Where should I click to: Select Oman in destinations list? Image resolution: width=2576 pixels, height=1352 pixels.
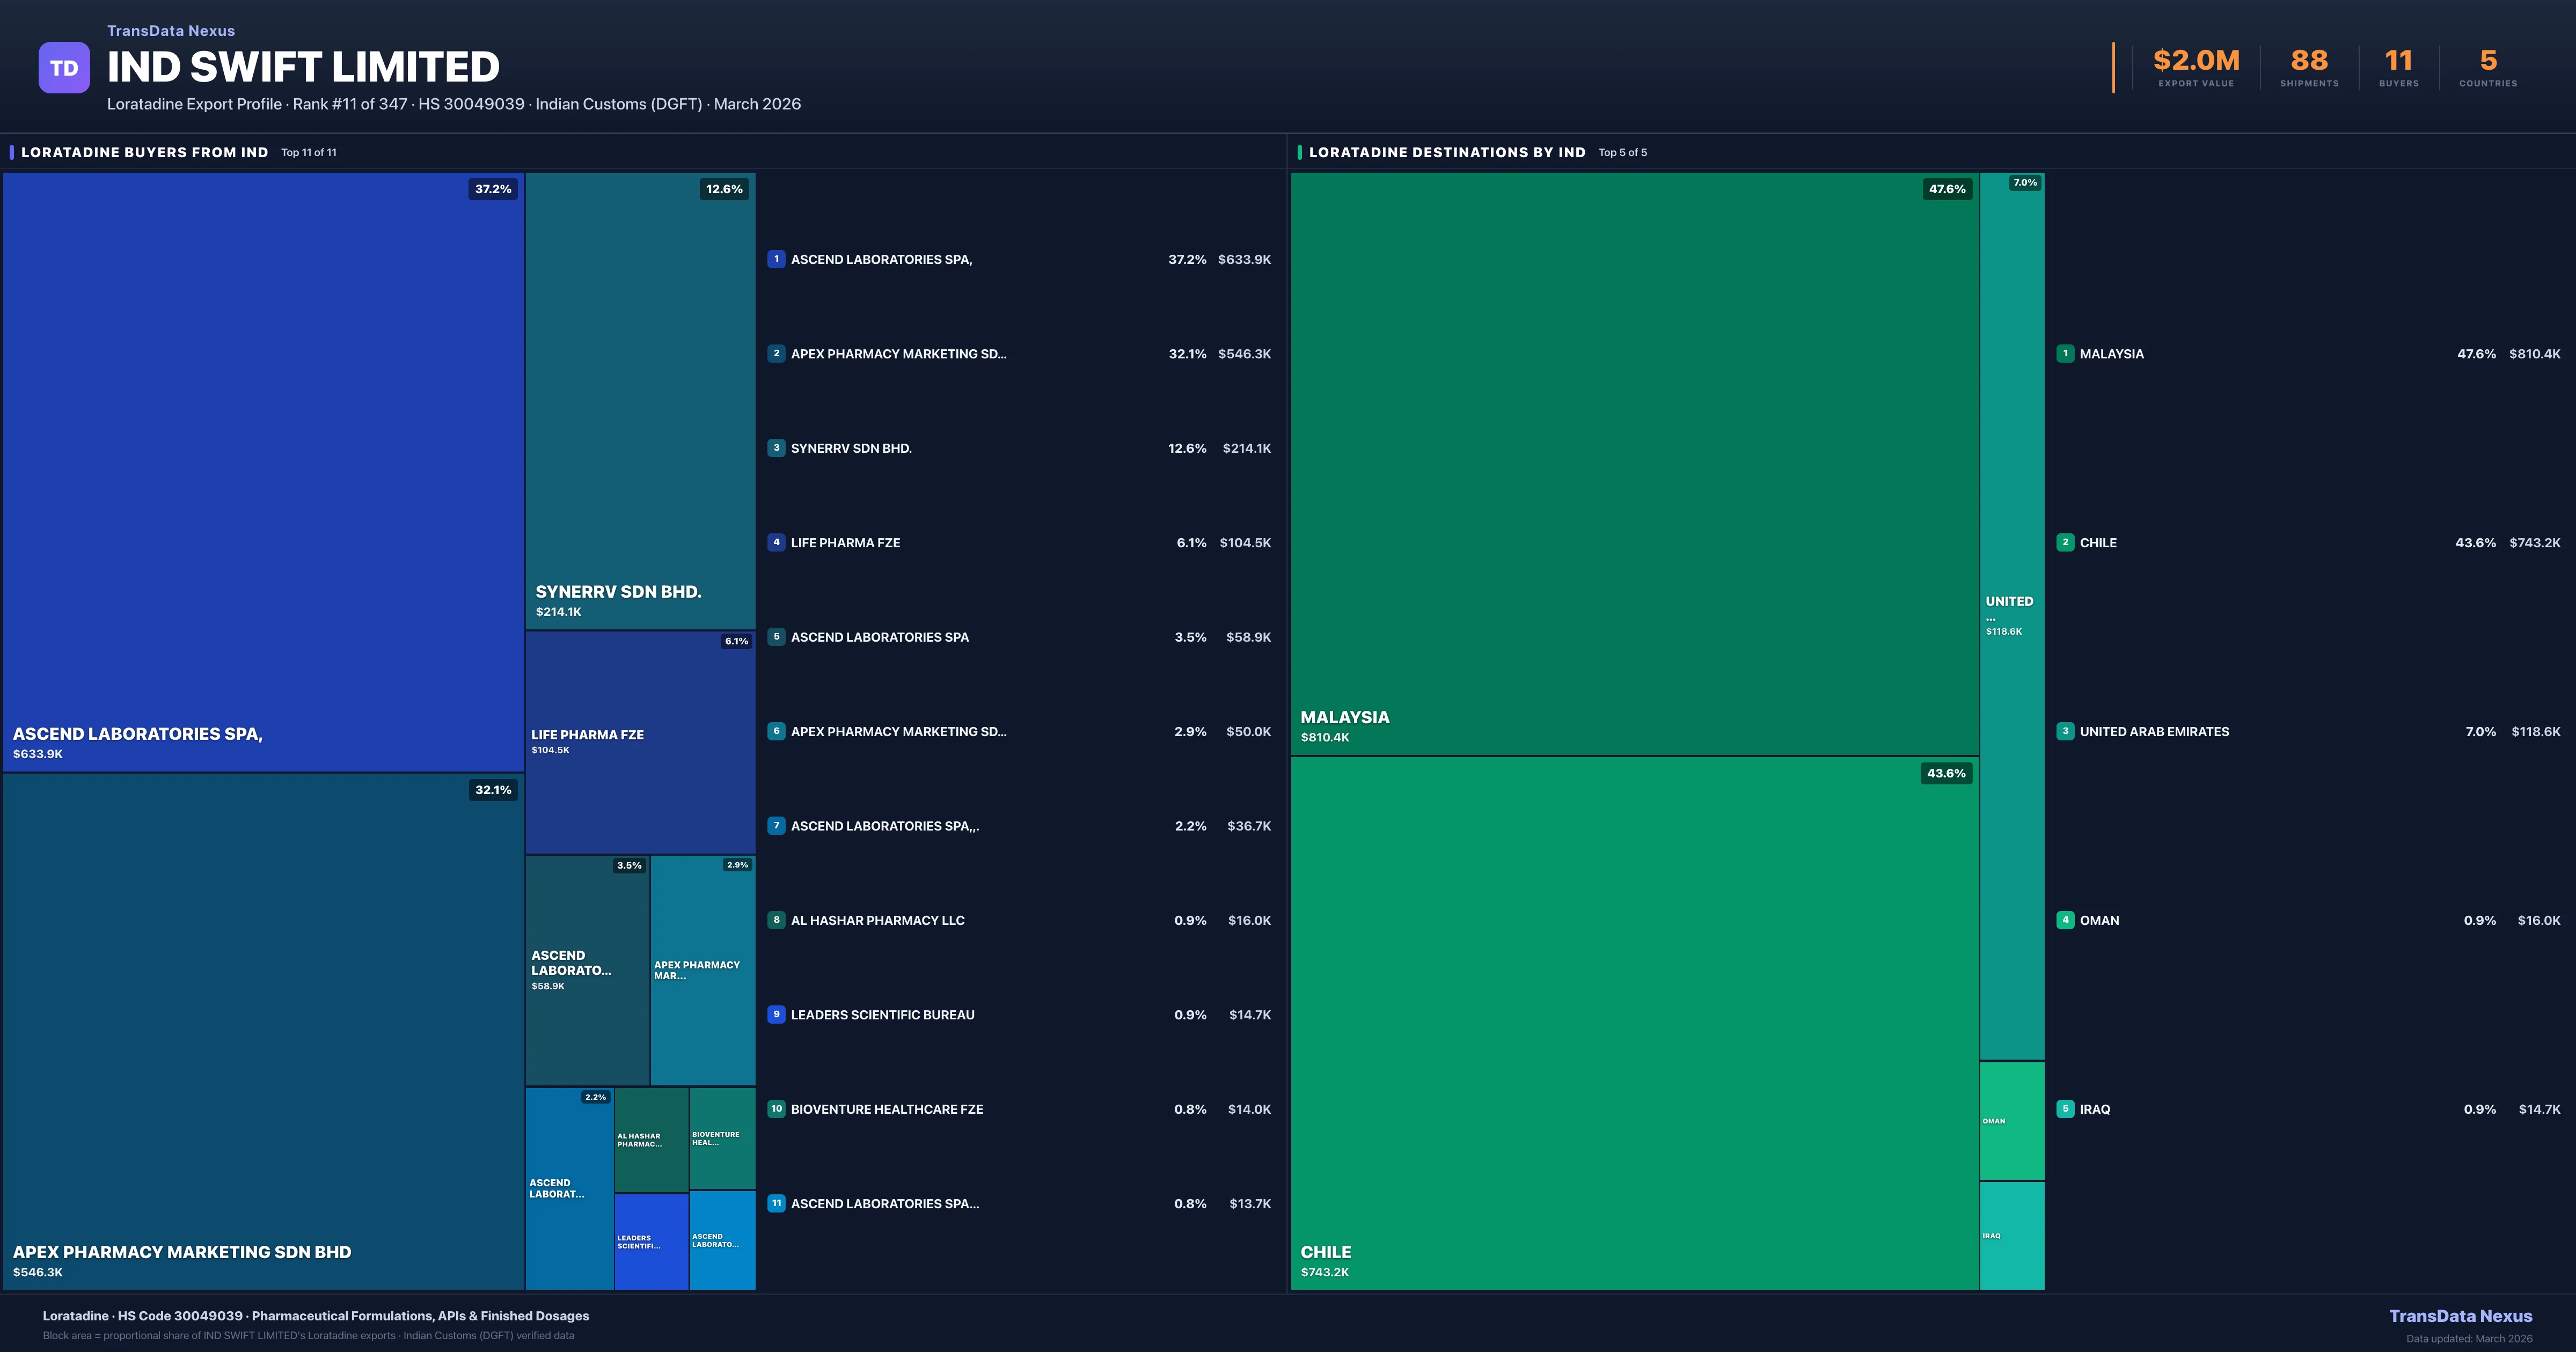(2099, 920)
